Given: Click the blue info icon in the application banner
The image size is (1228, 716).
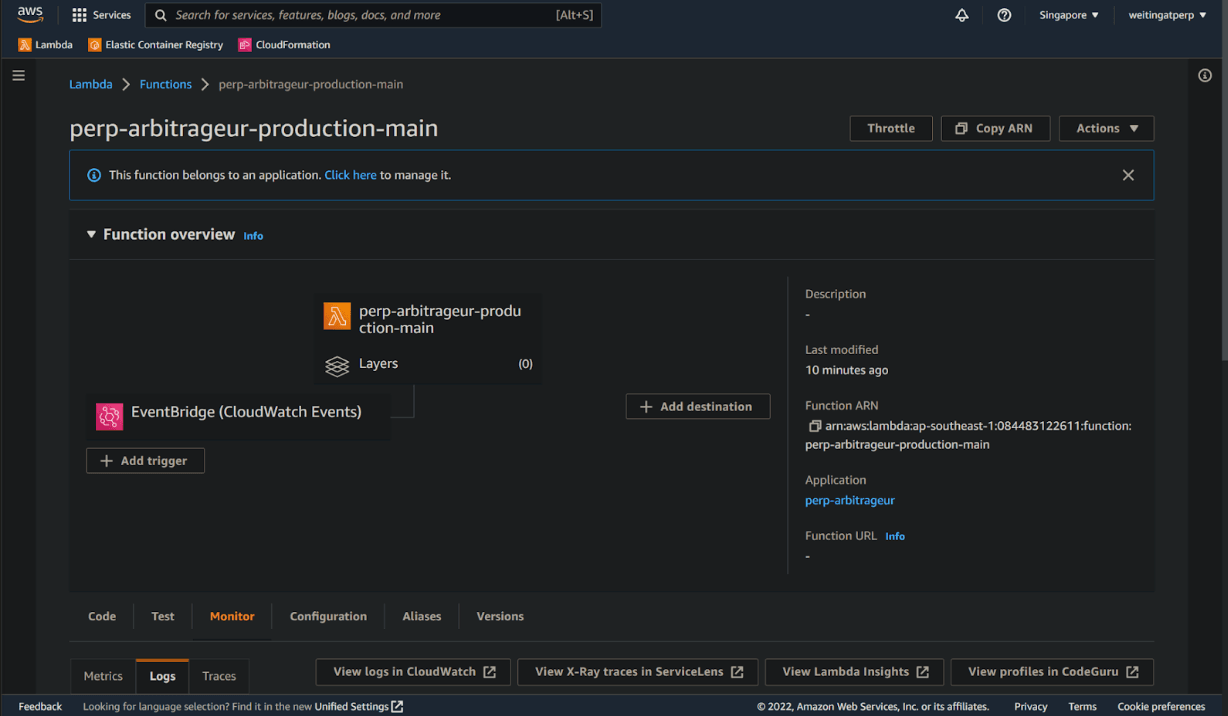Looking at the screenshot, I should pos(94,175).
